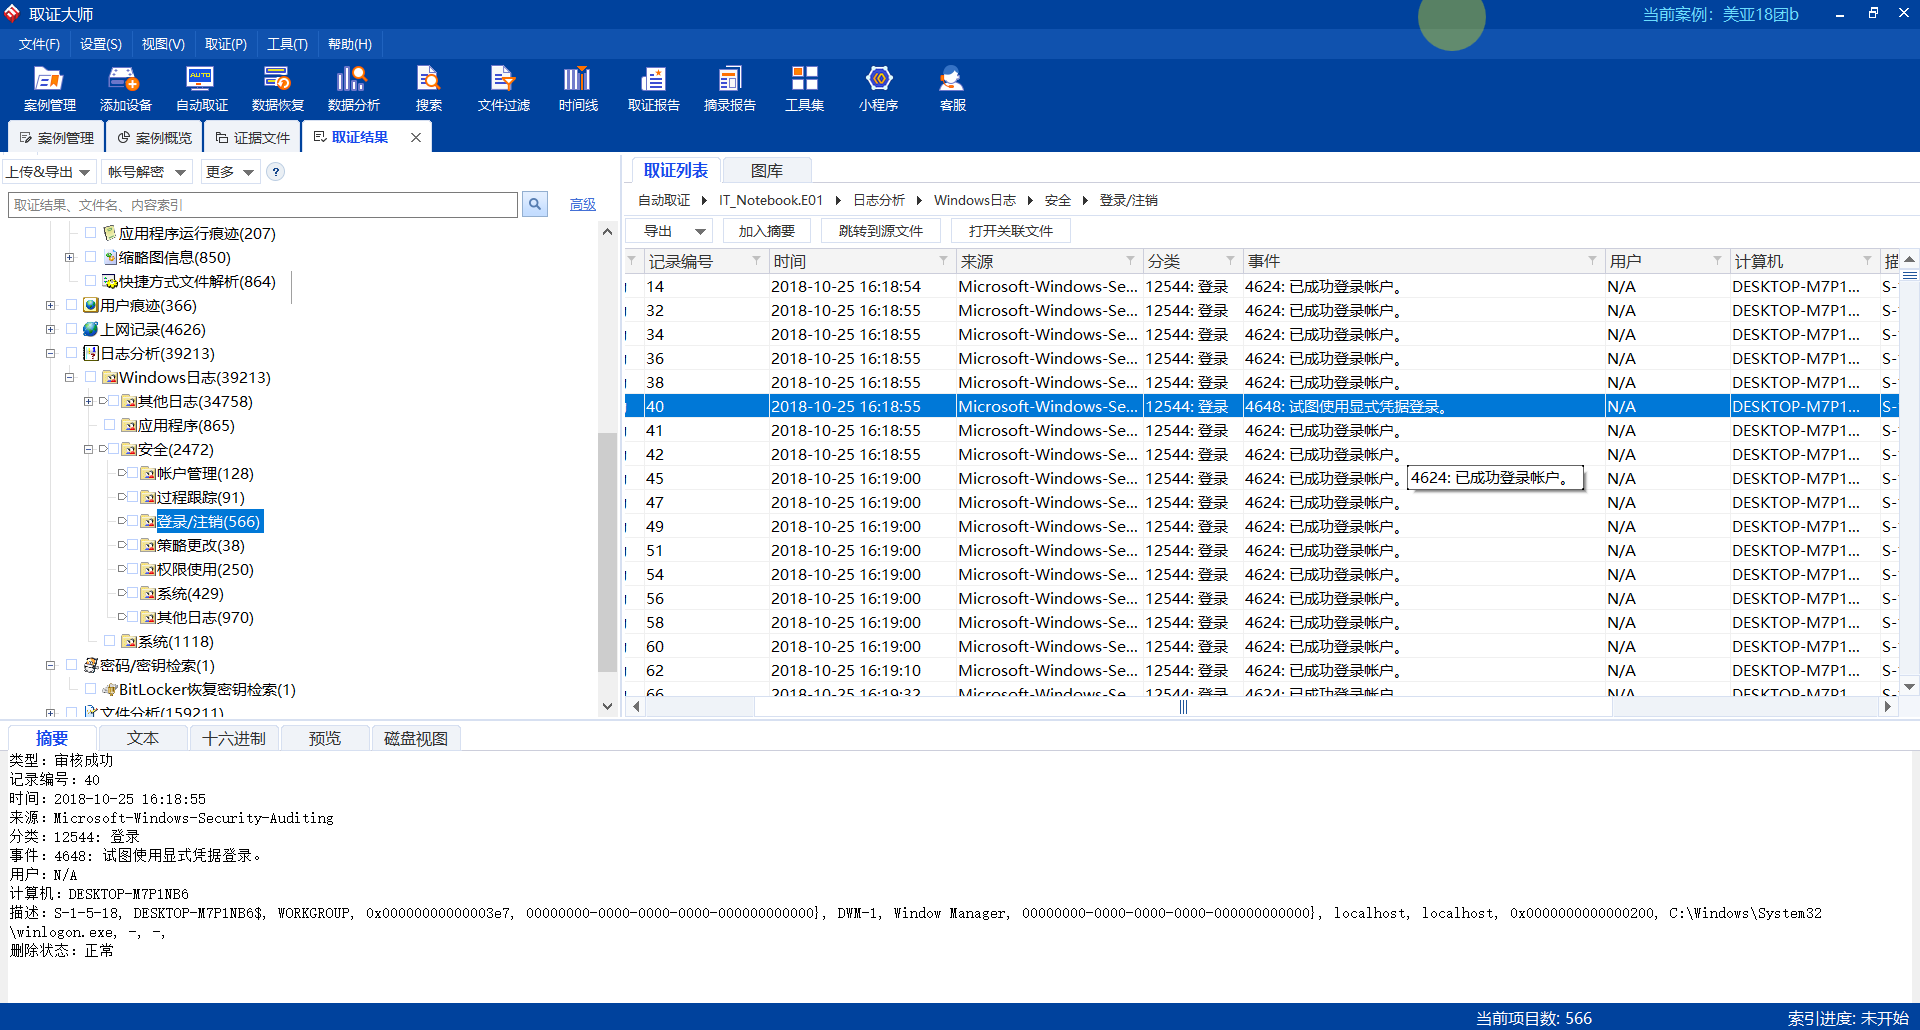
Task: Check the Windows日志(39213) checkbox
Action: click(x=91, y=377)
